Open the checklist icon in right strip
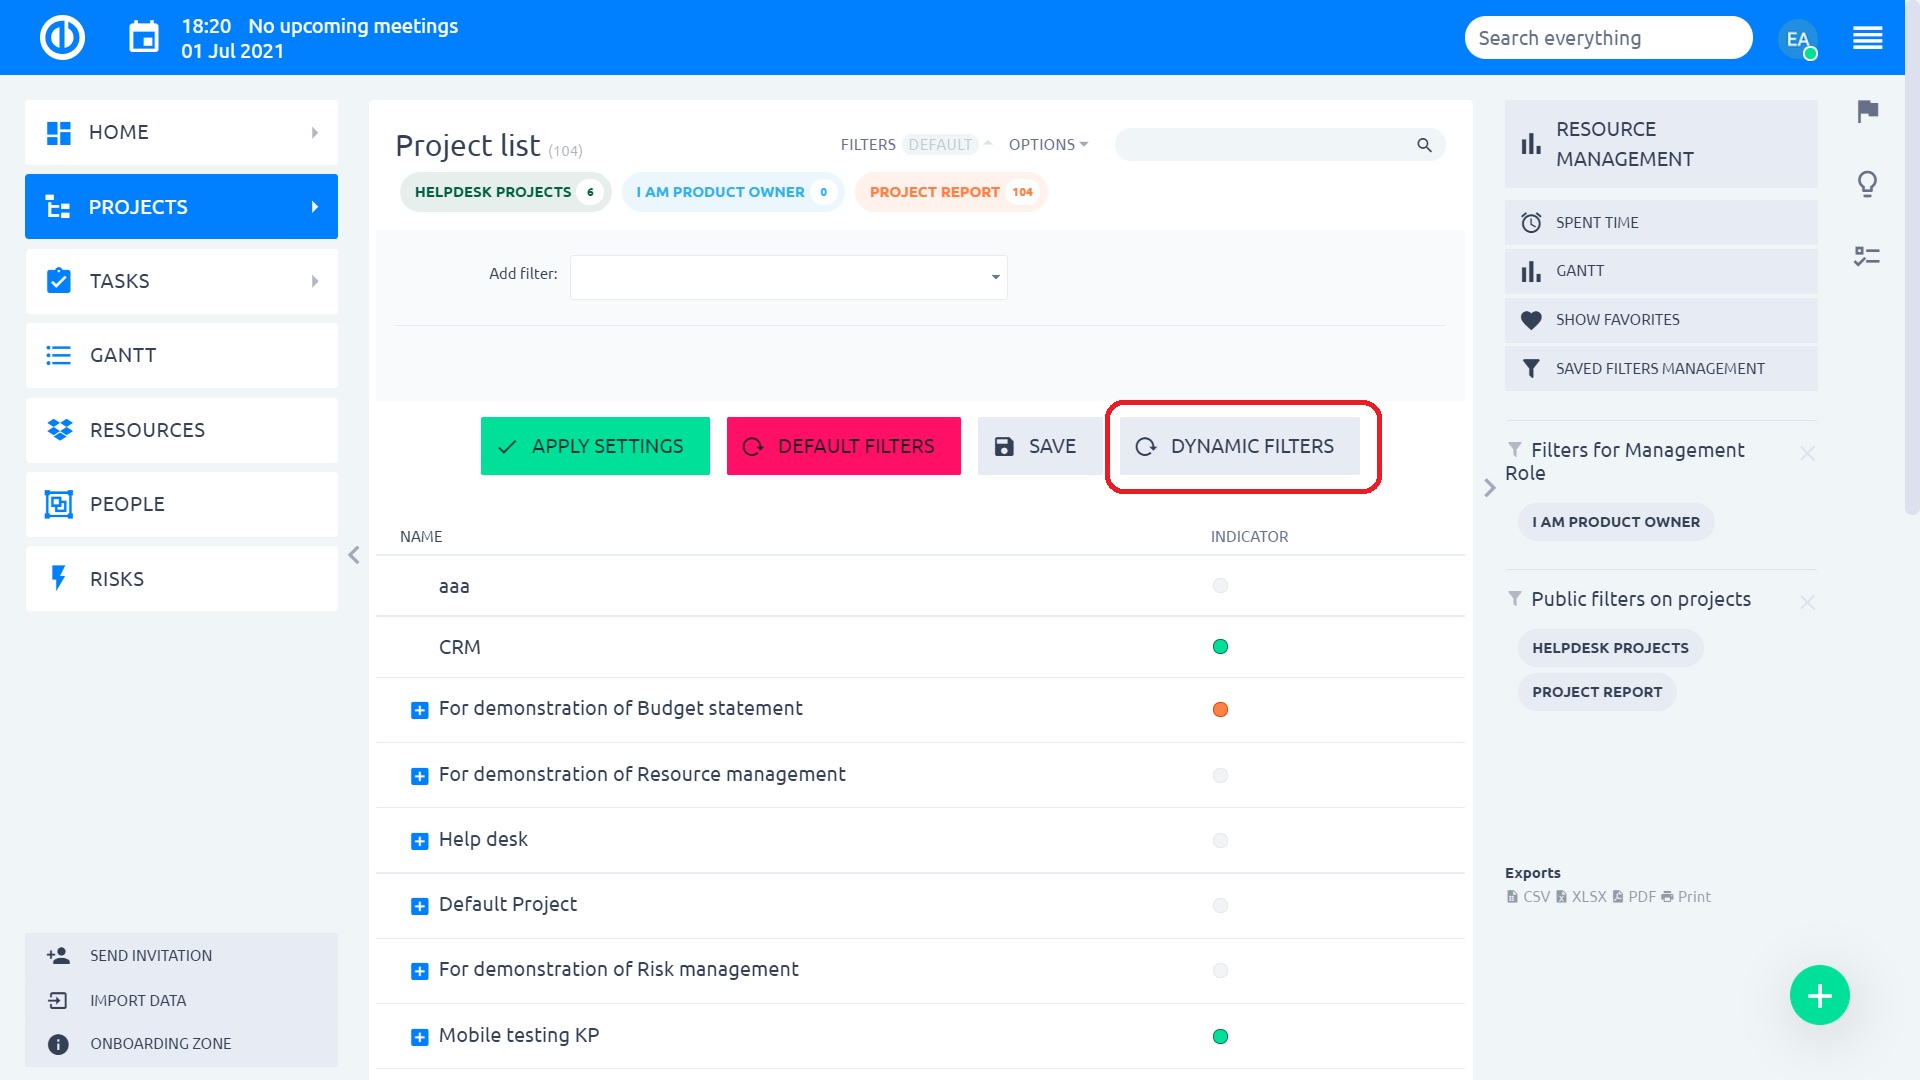 1866,257
